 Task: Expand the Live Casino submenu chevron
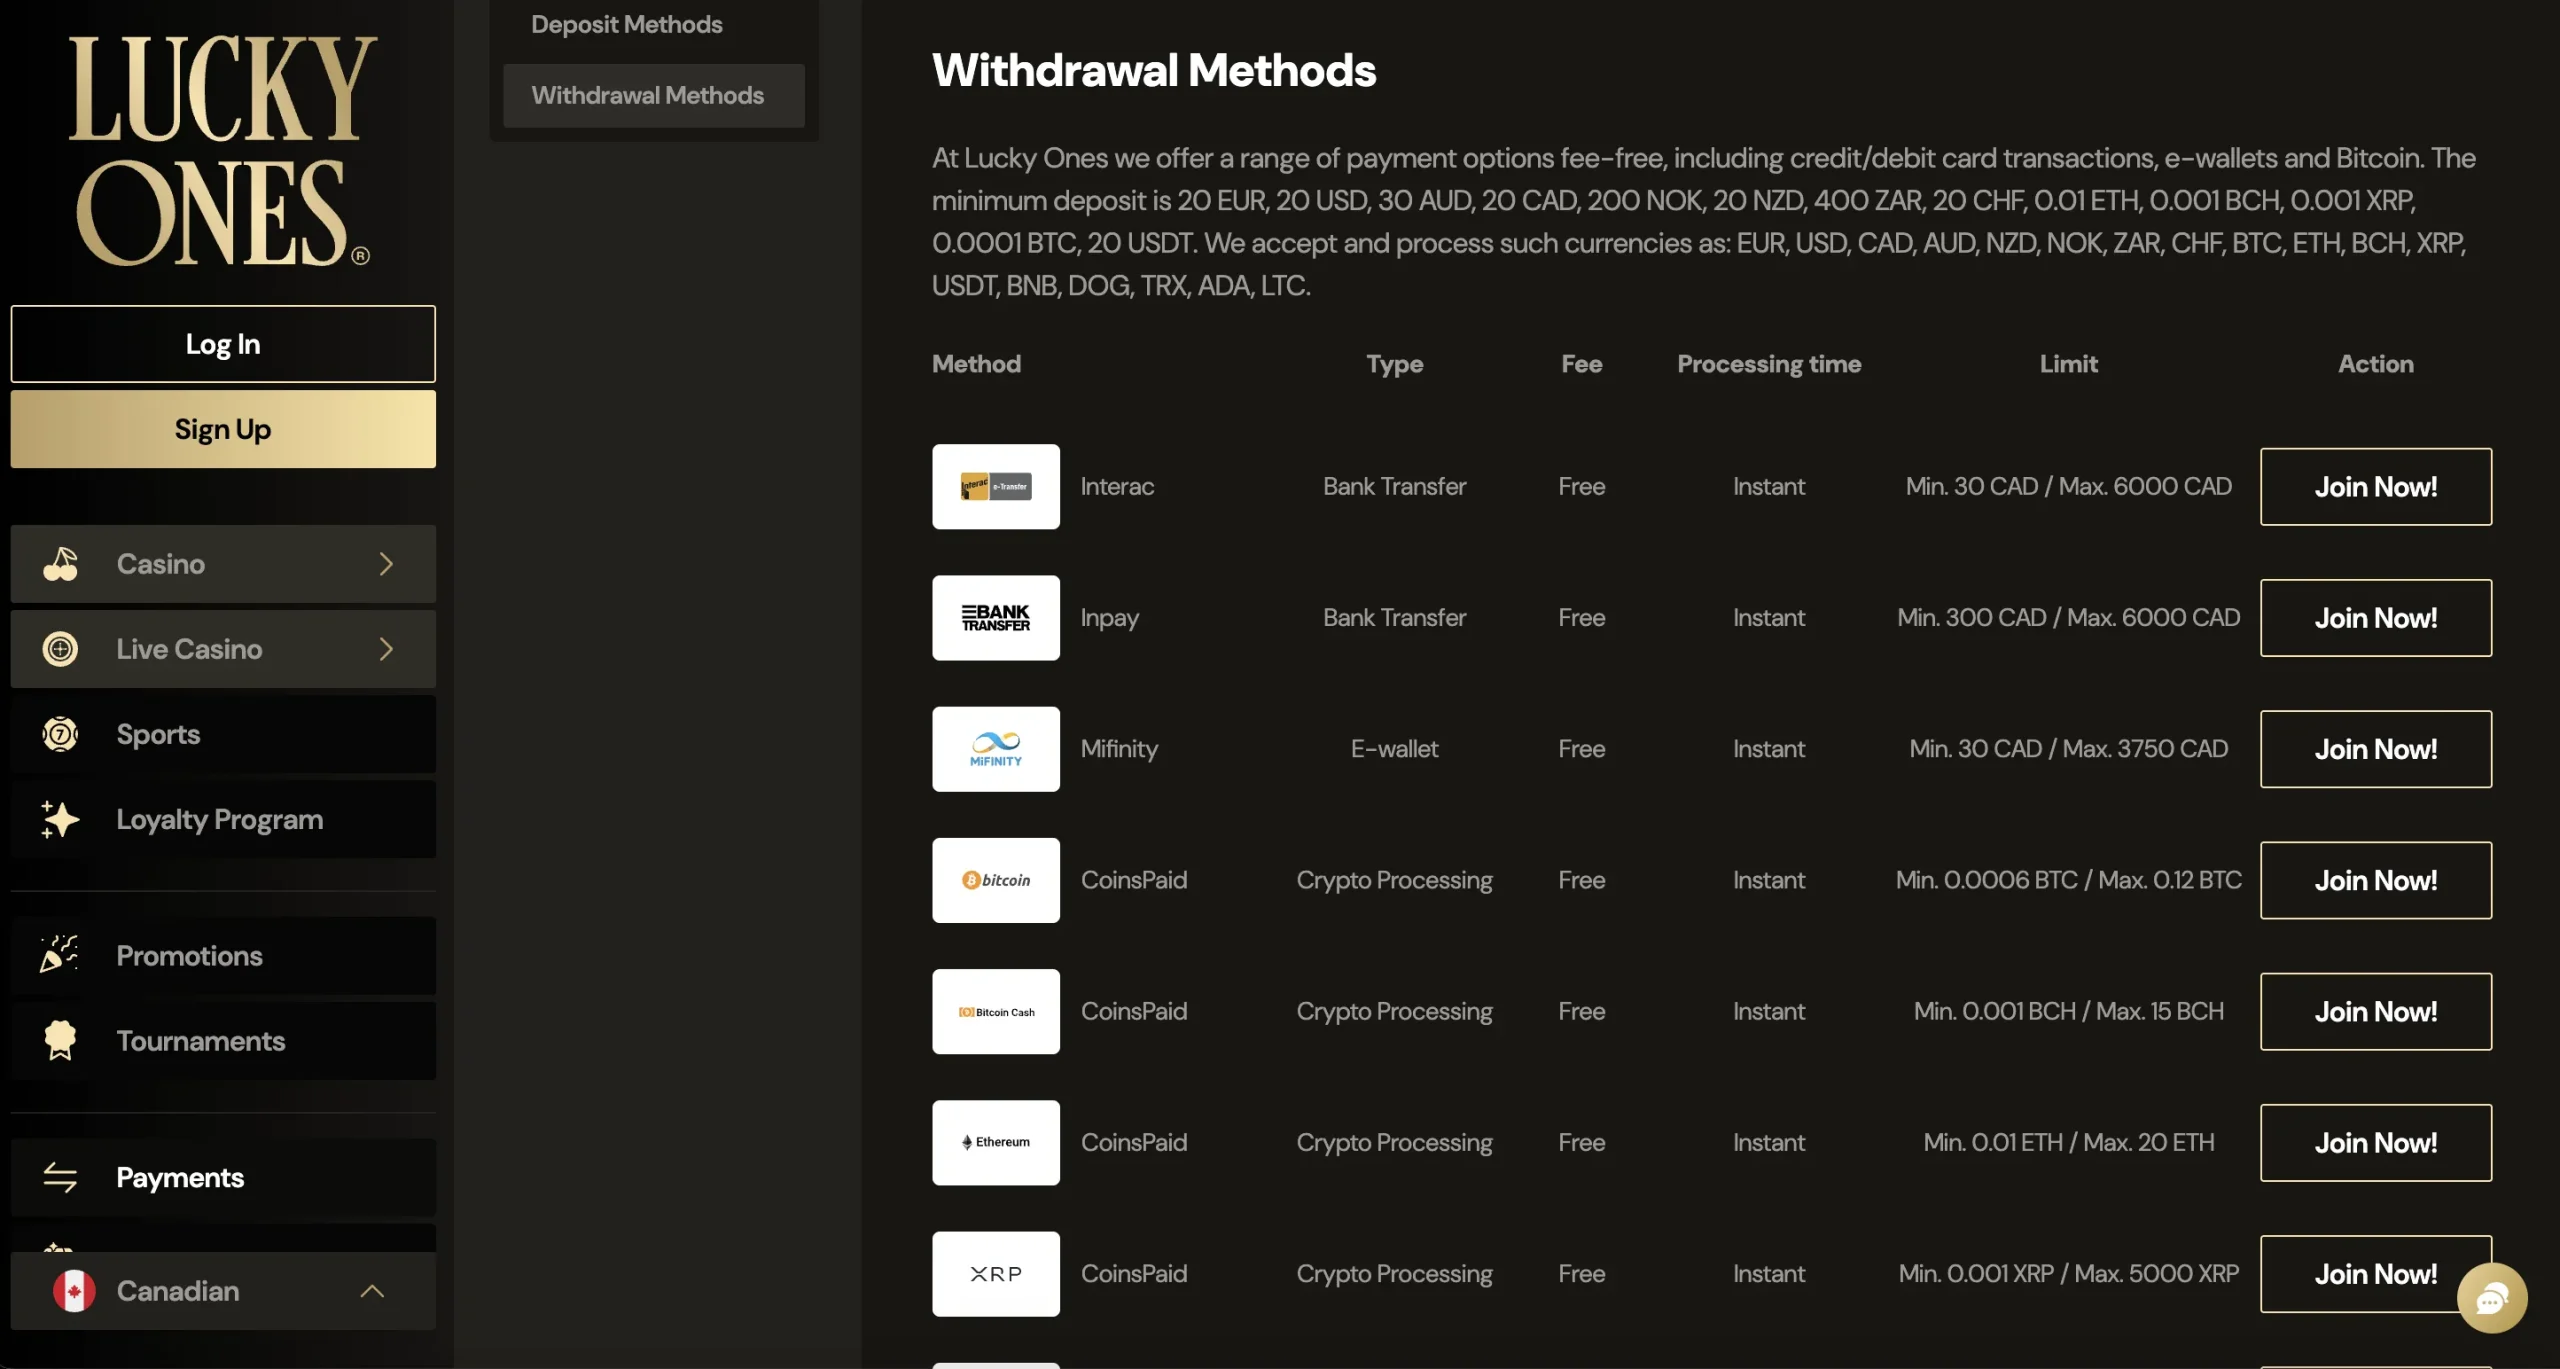click(386, 649)
